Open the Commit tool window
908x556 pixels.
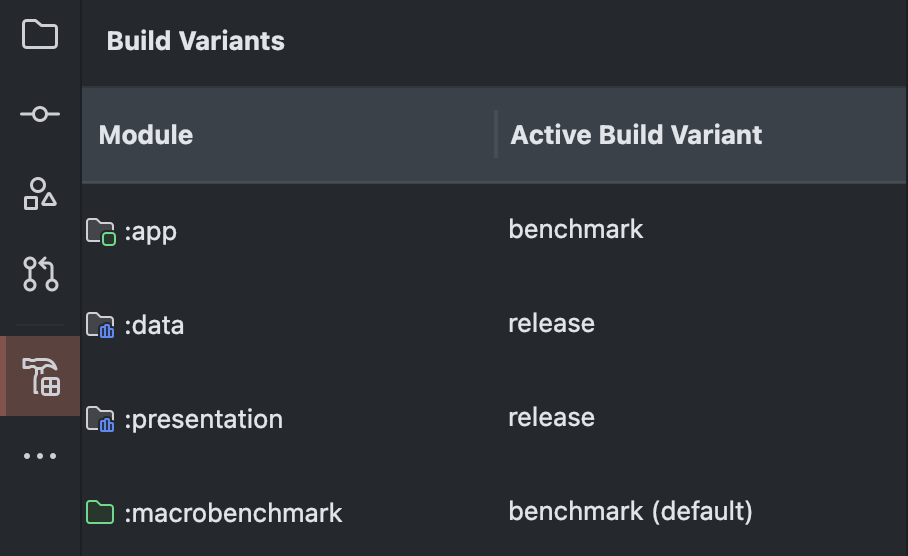(x=40, y=114)
